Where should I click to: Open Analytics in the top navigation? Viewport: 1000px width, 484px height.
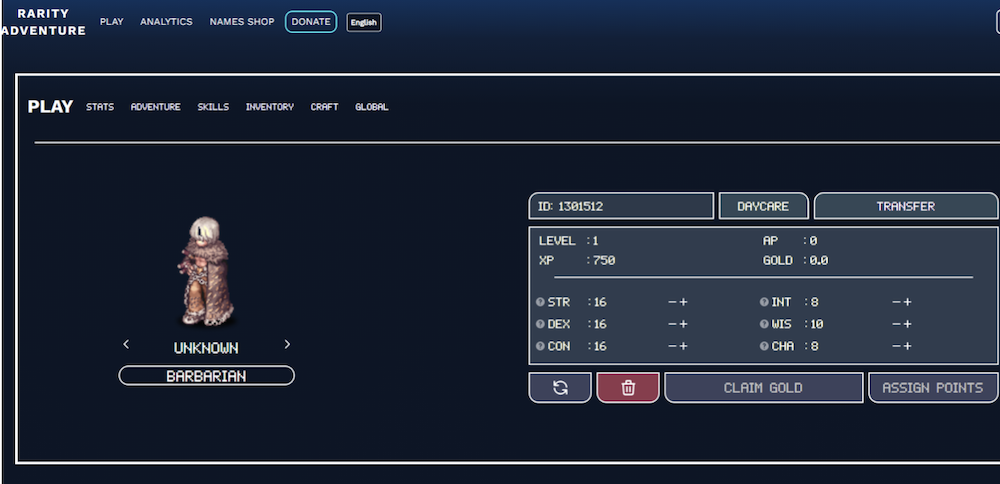[x=166, y=22]
